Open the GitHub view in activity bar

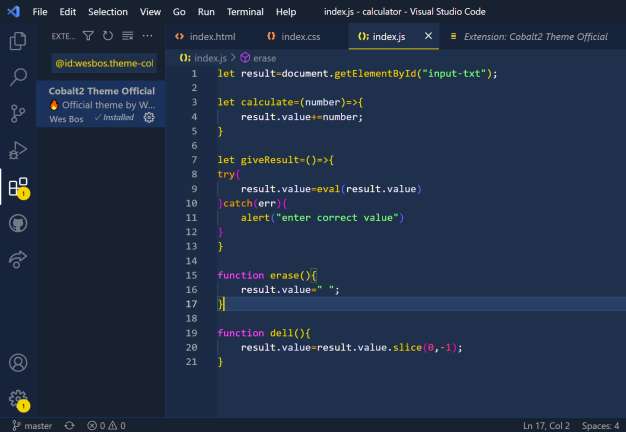pyautogui.click(x=18, y=223)
